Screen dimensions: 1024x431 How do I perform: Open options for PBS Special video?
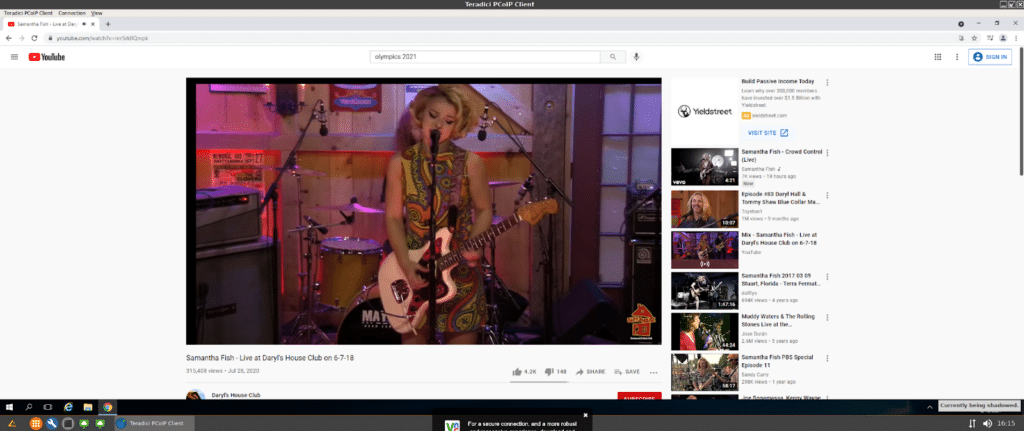pyautogui.click(x=827, y=358)
